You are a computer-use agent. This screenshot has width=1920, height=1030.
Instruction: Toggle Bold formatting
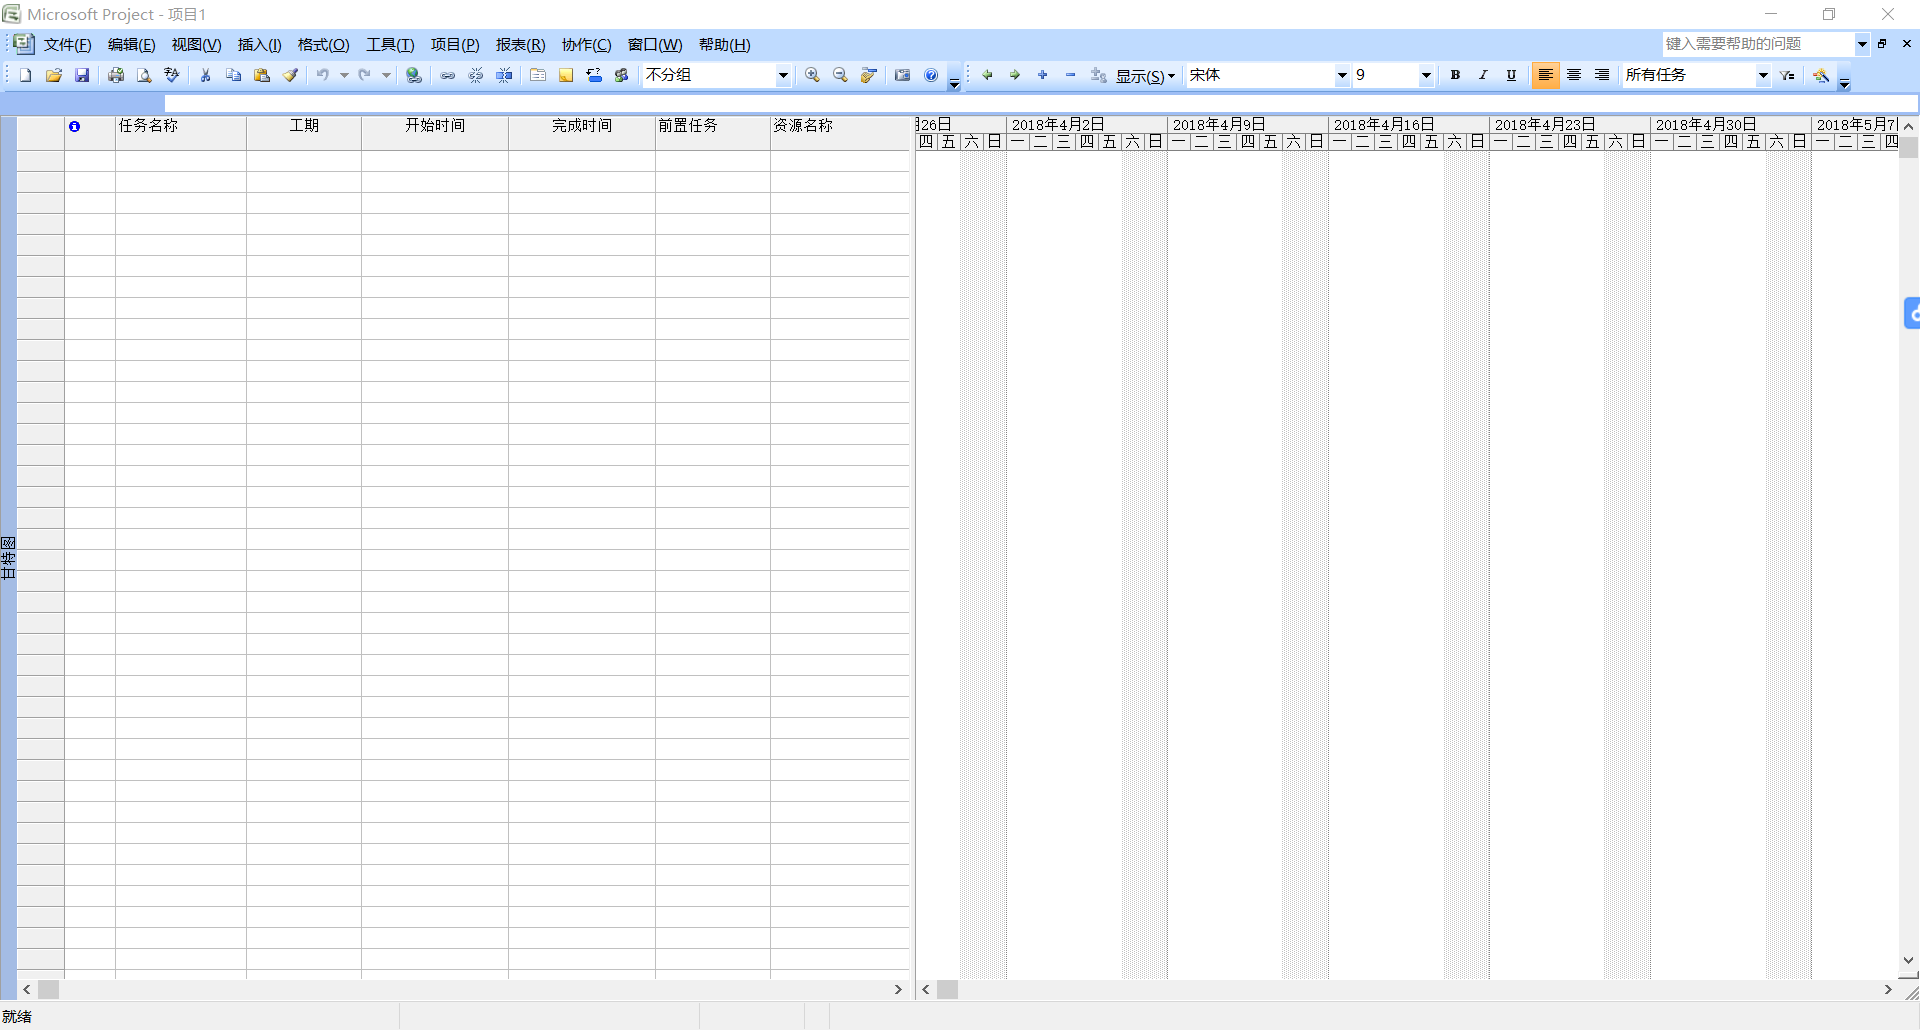pyautogui.click(x=1455, y=75)
